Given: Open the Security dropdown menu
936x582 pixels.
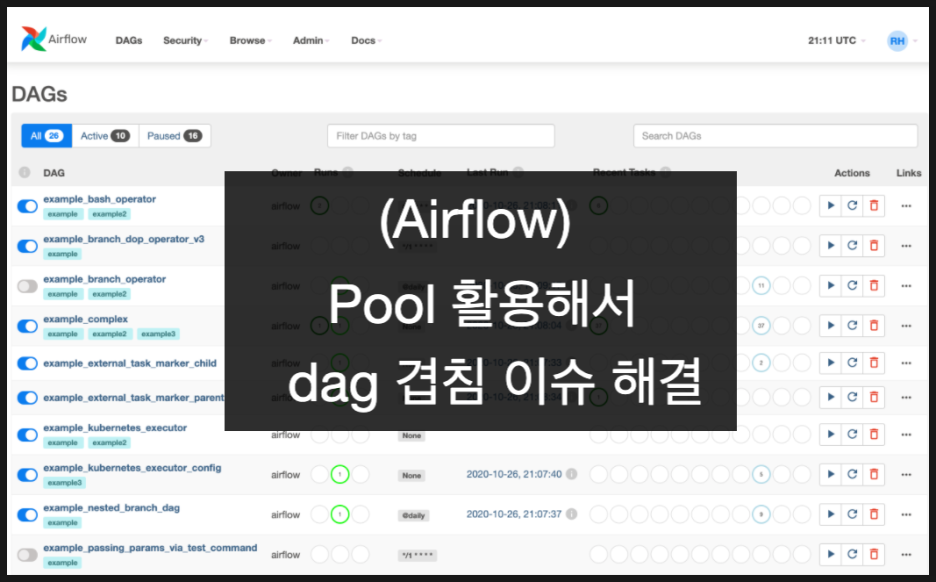Looking at the screenshot, I should point(186,41).
